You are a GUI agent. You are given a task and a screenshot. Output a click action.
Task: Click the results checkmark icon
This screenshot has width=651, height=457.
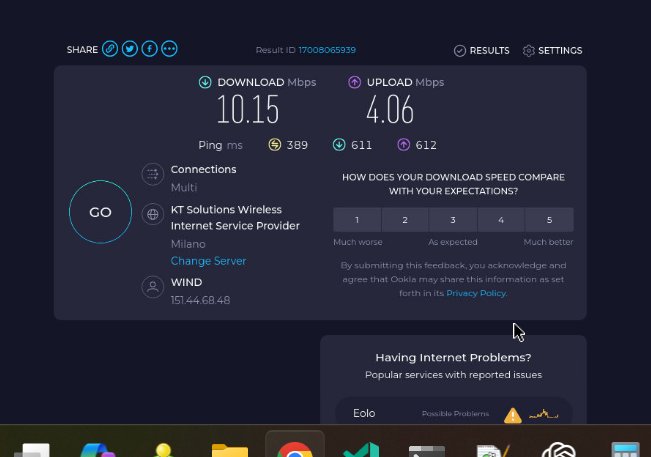click(x=460, y=51)
